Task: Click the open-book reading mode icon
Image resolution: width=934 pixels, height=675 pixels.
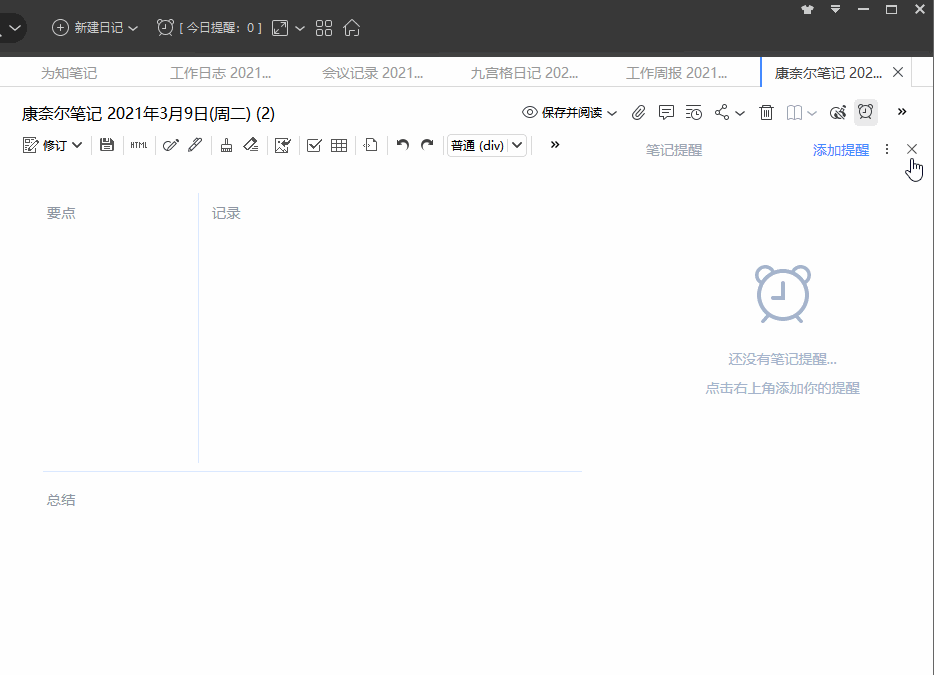Action: point(794,113)
